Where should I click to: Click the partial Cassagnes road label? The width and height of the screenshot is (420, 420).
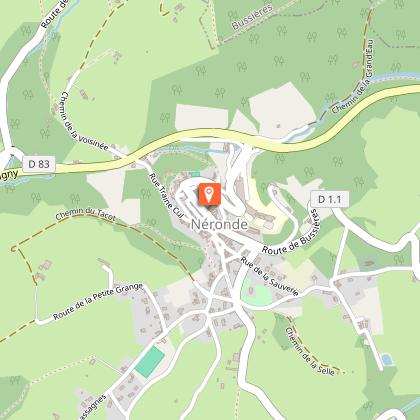(92, 407)
